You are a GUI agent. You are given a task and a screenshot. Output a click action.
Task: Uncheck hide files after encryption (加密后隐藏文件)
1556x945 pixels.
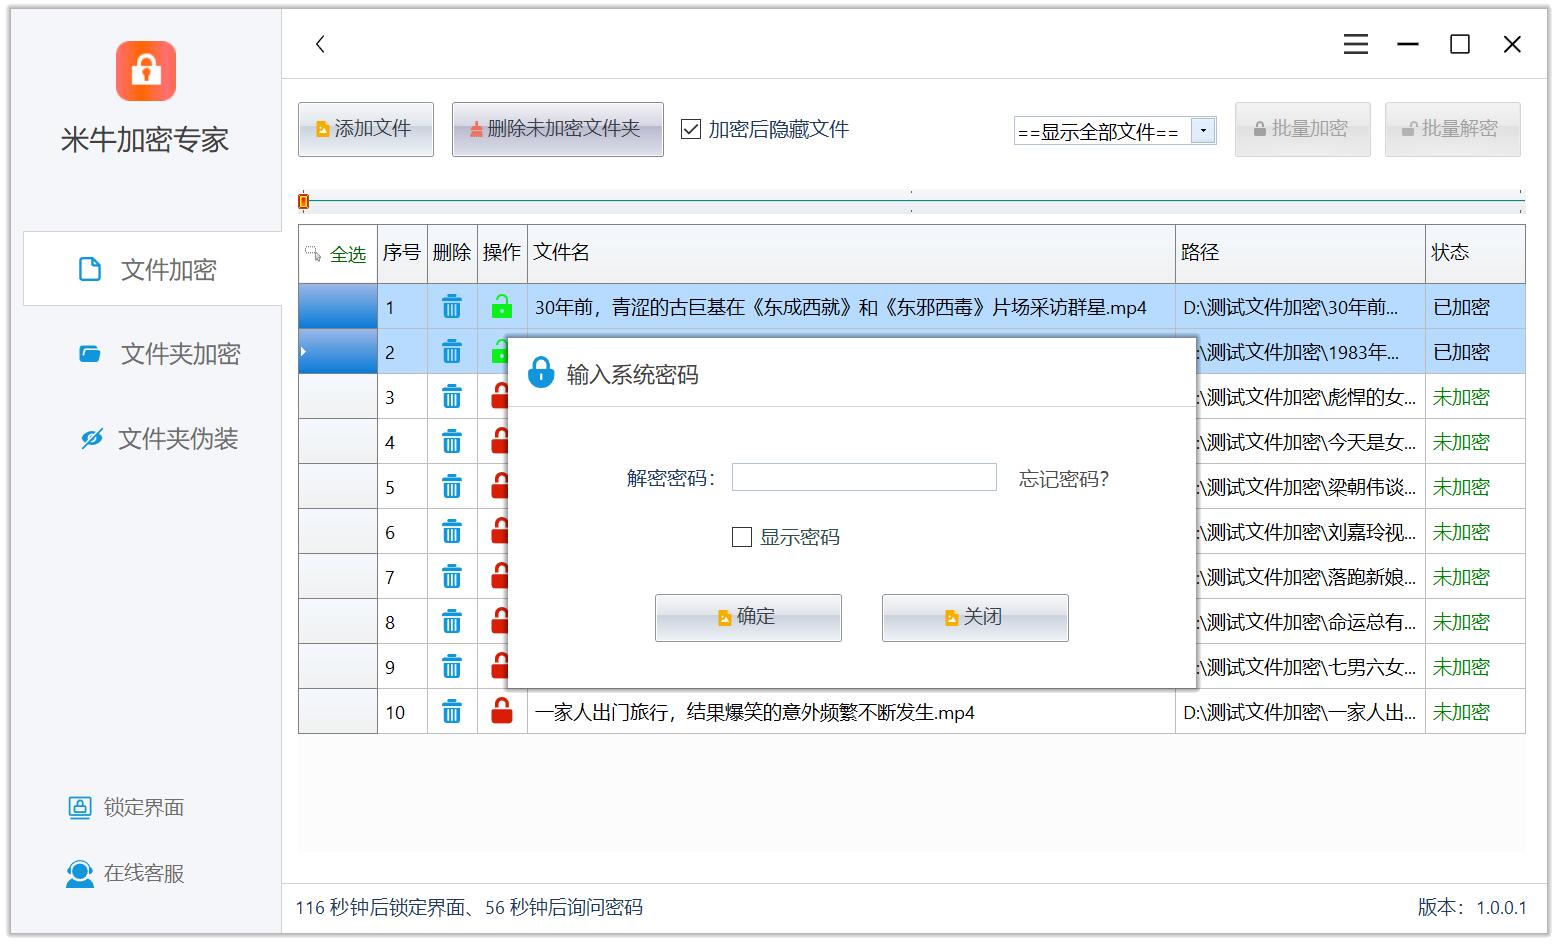(x=691, y=129)
